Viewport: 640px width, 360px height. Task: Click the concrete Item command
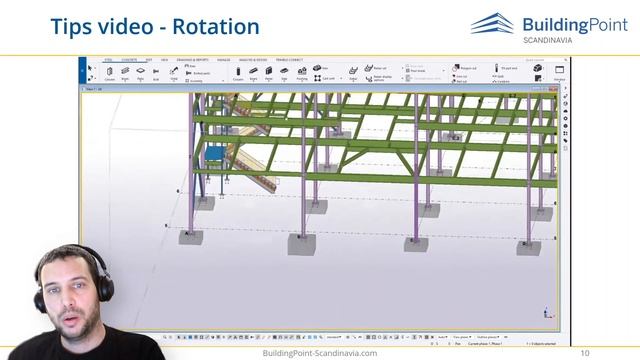pos(320,68)
